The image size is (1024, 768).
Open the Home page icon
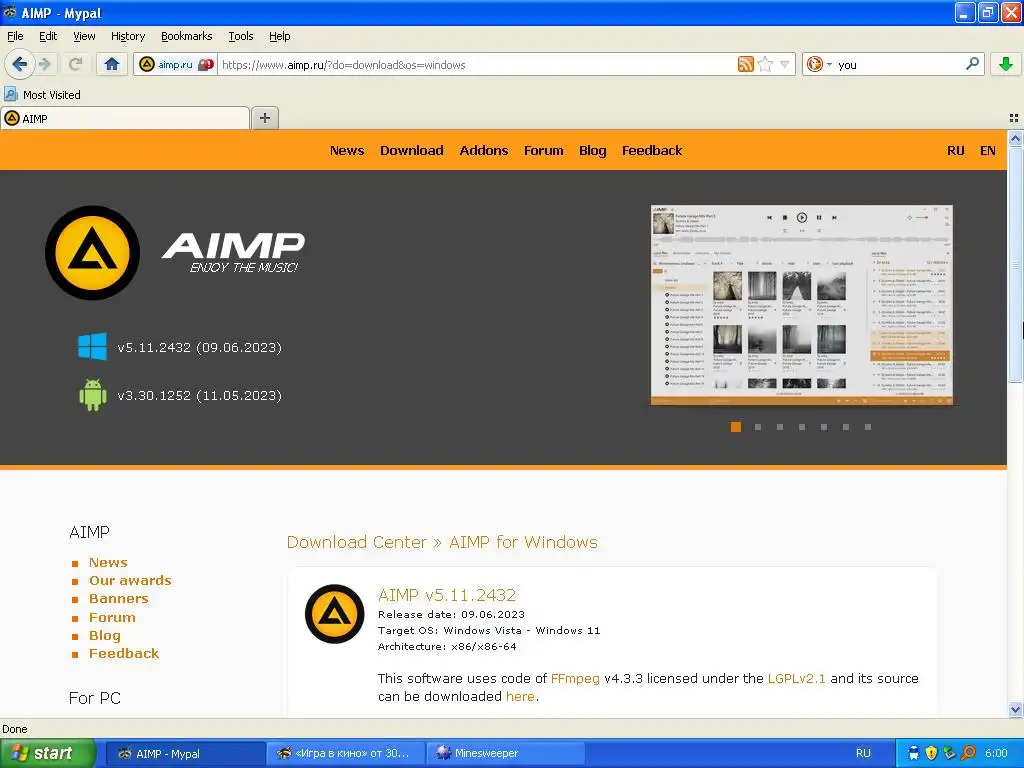112,64
